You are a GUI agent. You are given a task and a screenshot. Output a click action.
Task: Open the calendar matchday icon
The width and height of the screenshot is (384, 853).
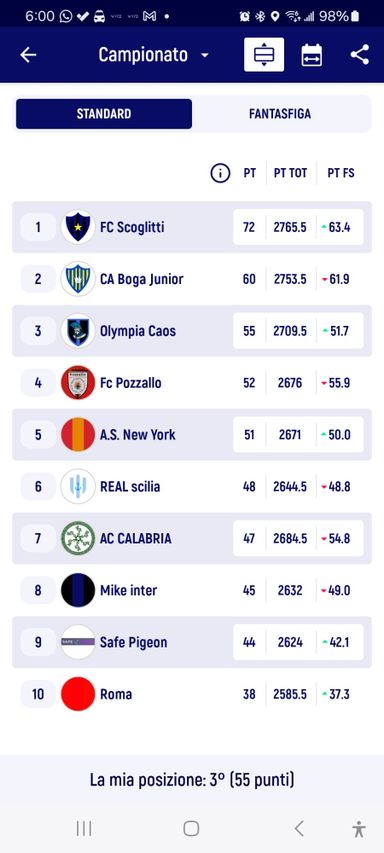(312, 55)
